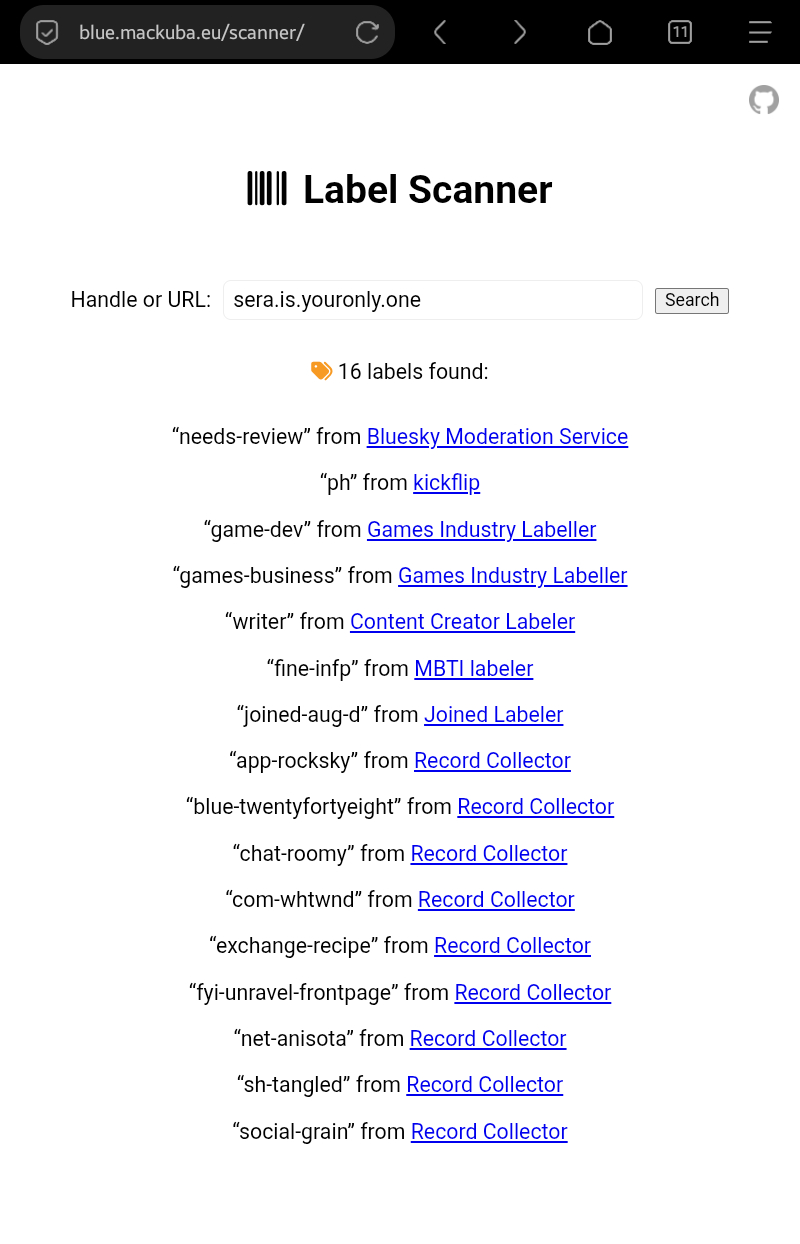Go back using the browser back arrow
Image resolution: width=800 pixels, height=1244 pixels.
pyautogui.click(x=440, y=32)
